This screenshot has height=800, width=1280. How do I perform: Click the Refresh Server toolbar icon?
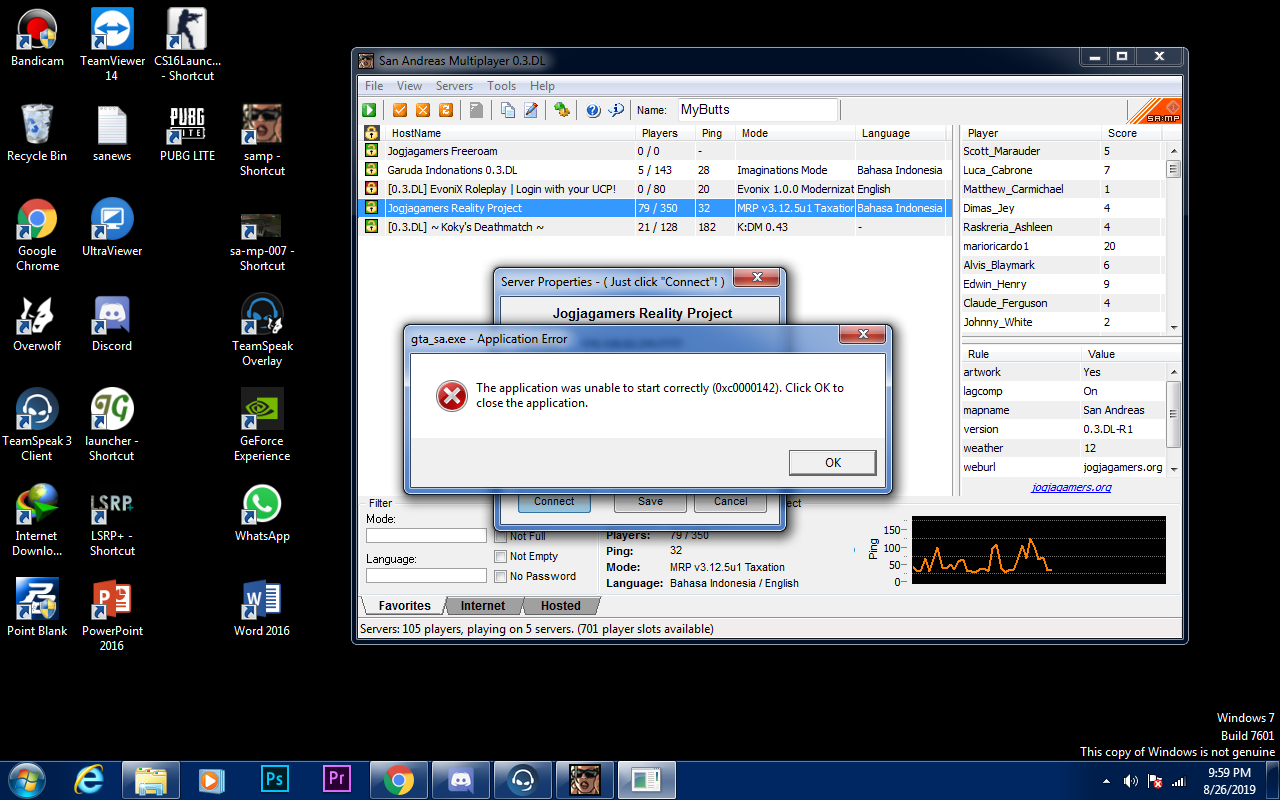[446, 110]
